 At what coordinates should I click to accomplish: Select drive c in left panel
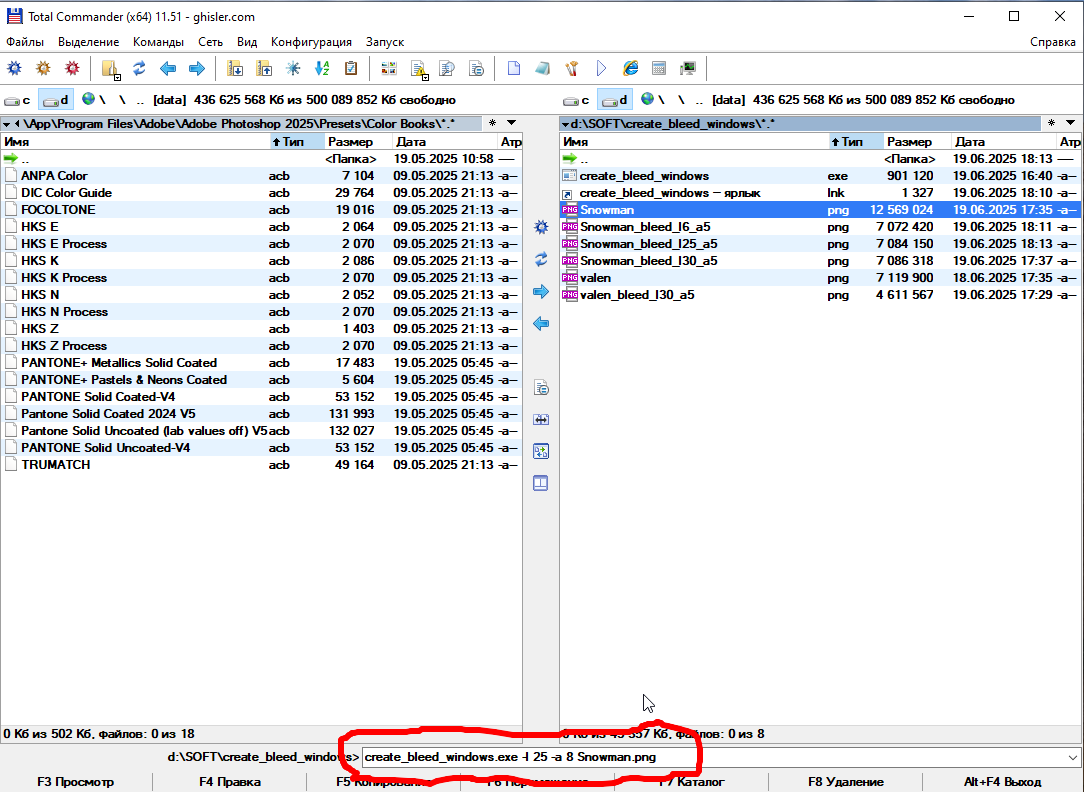(17, 100)
